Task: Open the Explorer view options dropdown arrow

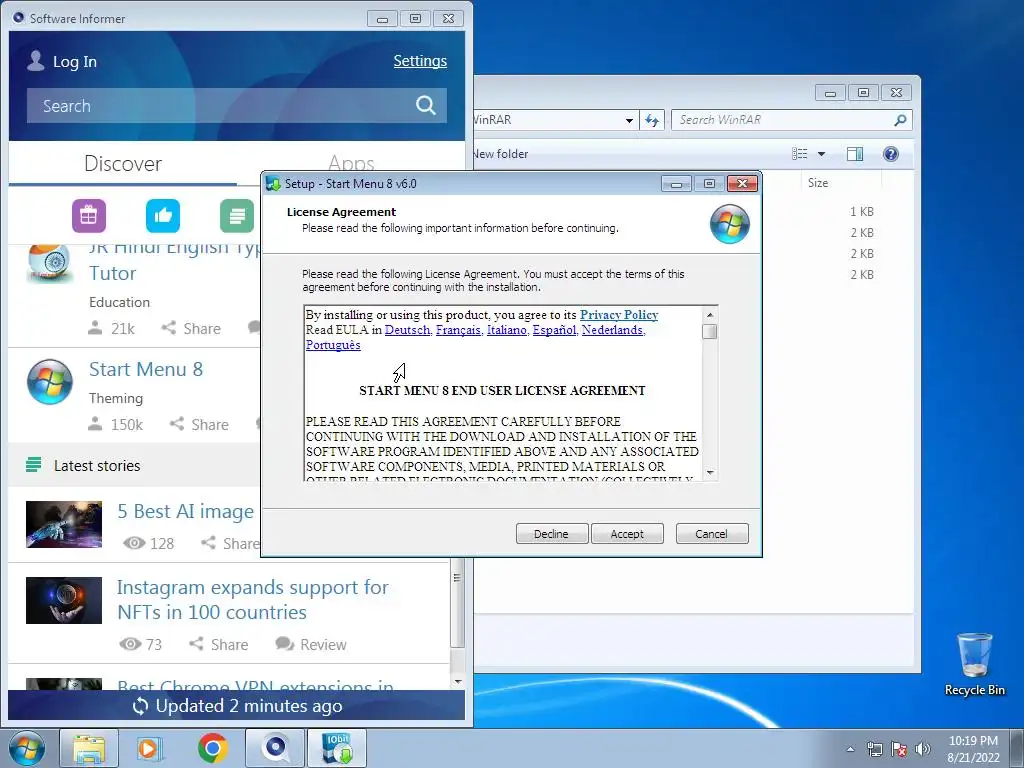Action: [x=822, y=154]
